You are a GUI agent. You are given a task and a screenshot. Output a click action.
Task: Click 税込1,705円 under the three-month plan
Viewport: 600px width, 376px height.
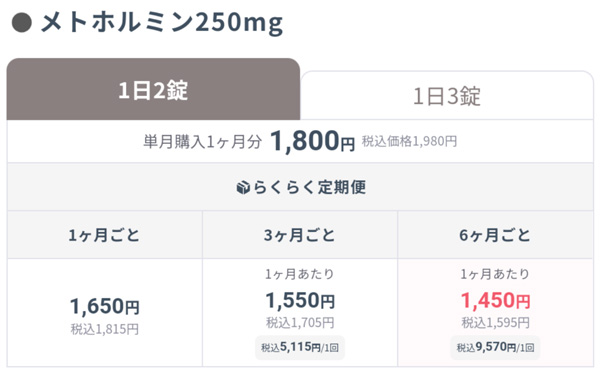(300, 323)
